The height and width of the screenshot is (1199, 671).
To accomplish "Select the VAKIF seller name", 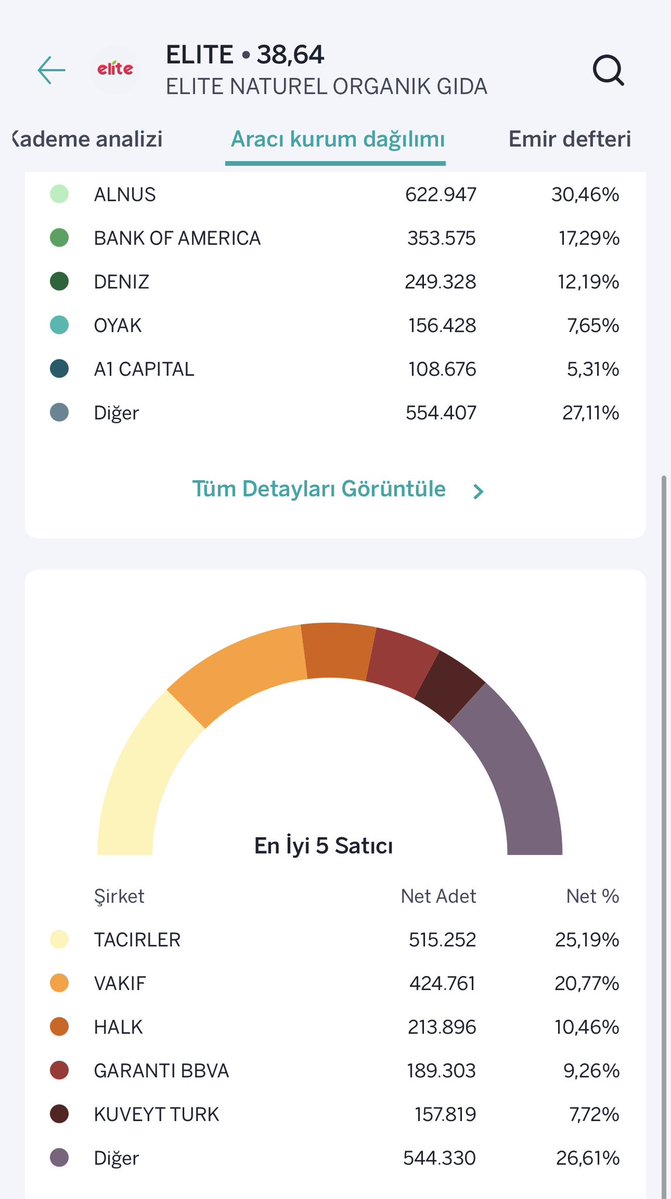I will (119, 983).
